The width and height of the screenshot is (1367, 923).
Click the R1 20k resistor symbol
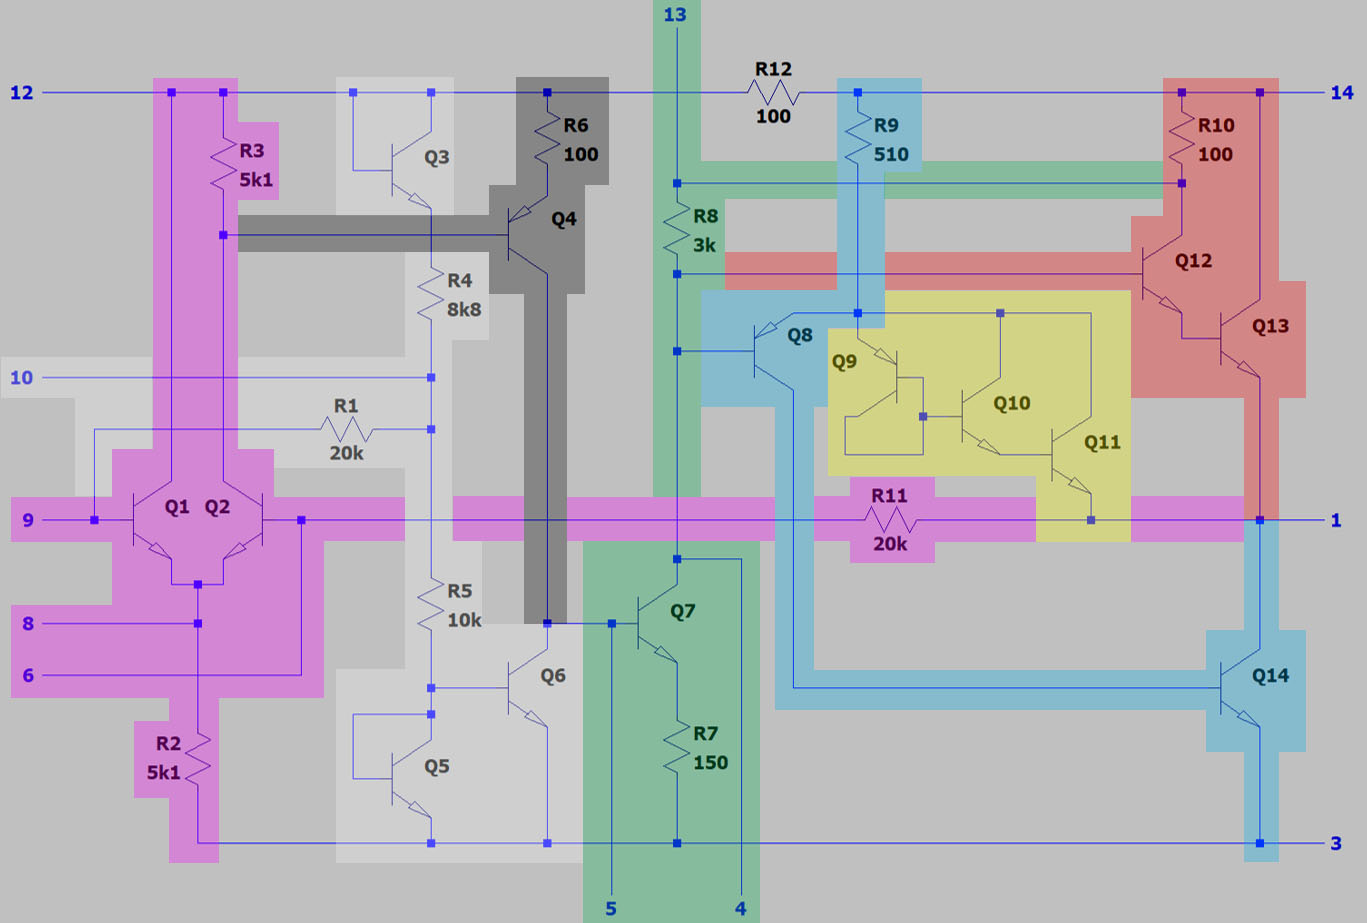pos(346,430)
